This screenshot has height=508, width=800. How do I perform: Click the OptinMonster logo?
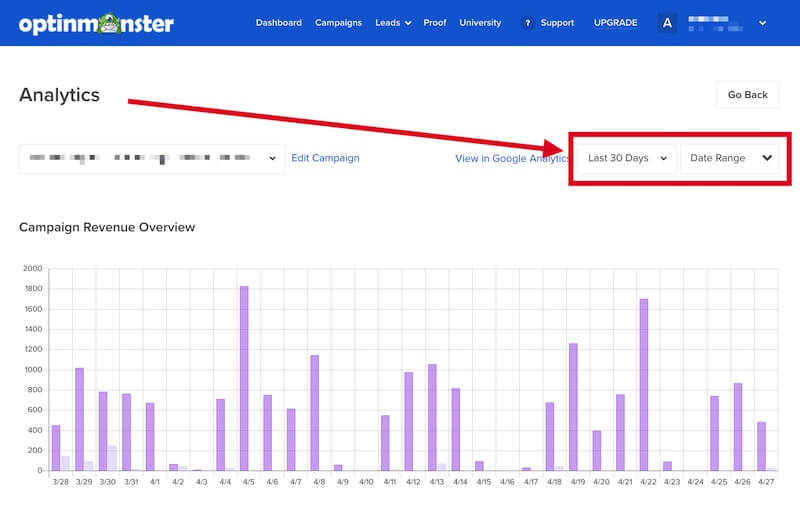point(96,23)
